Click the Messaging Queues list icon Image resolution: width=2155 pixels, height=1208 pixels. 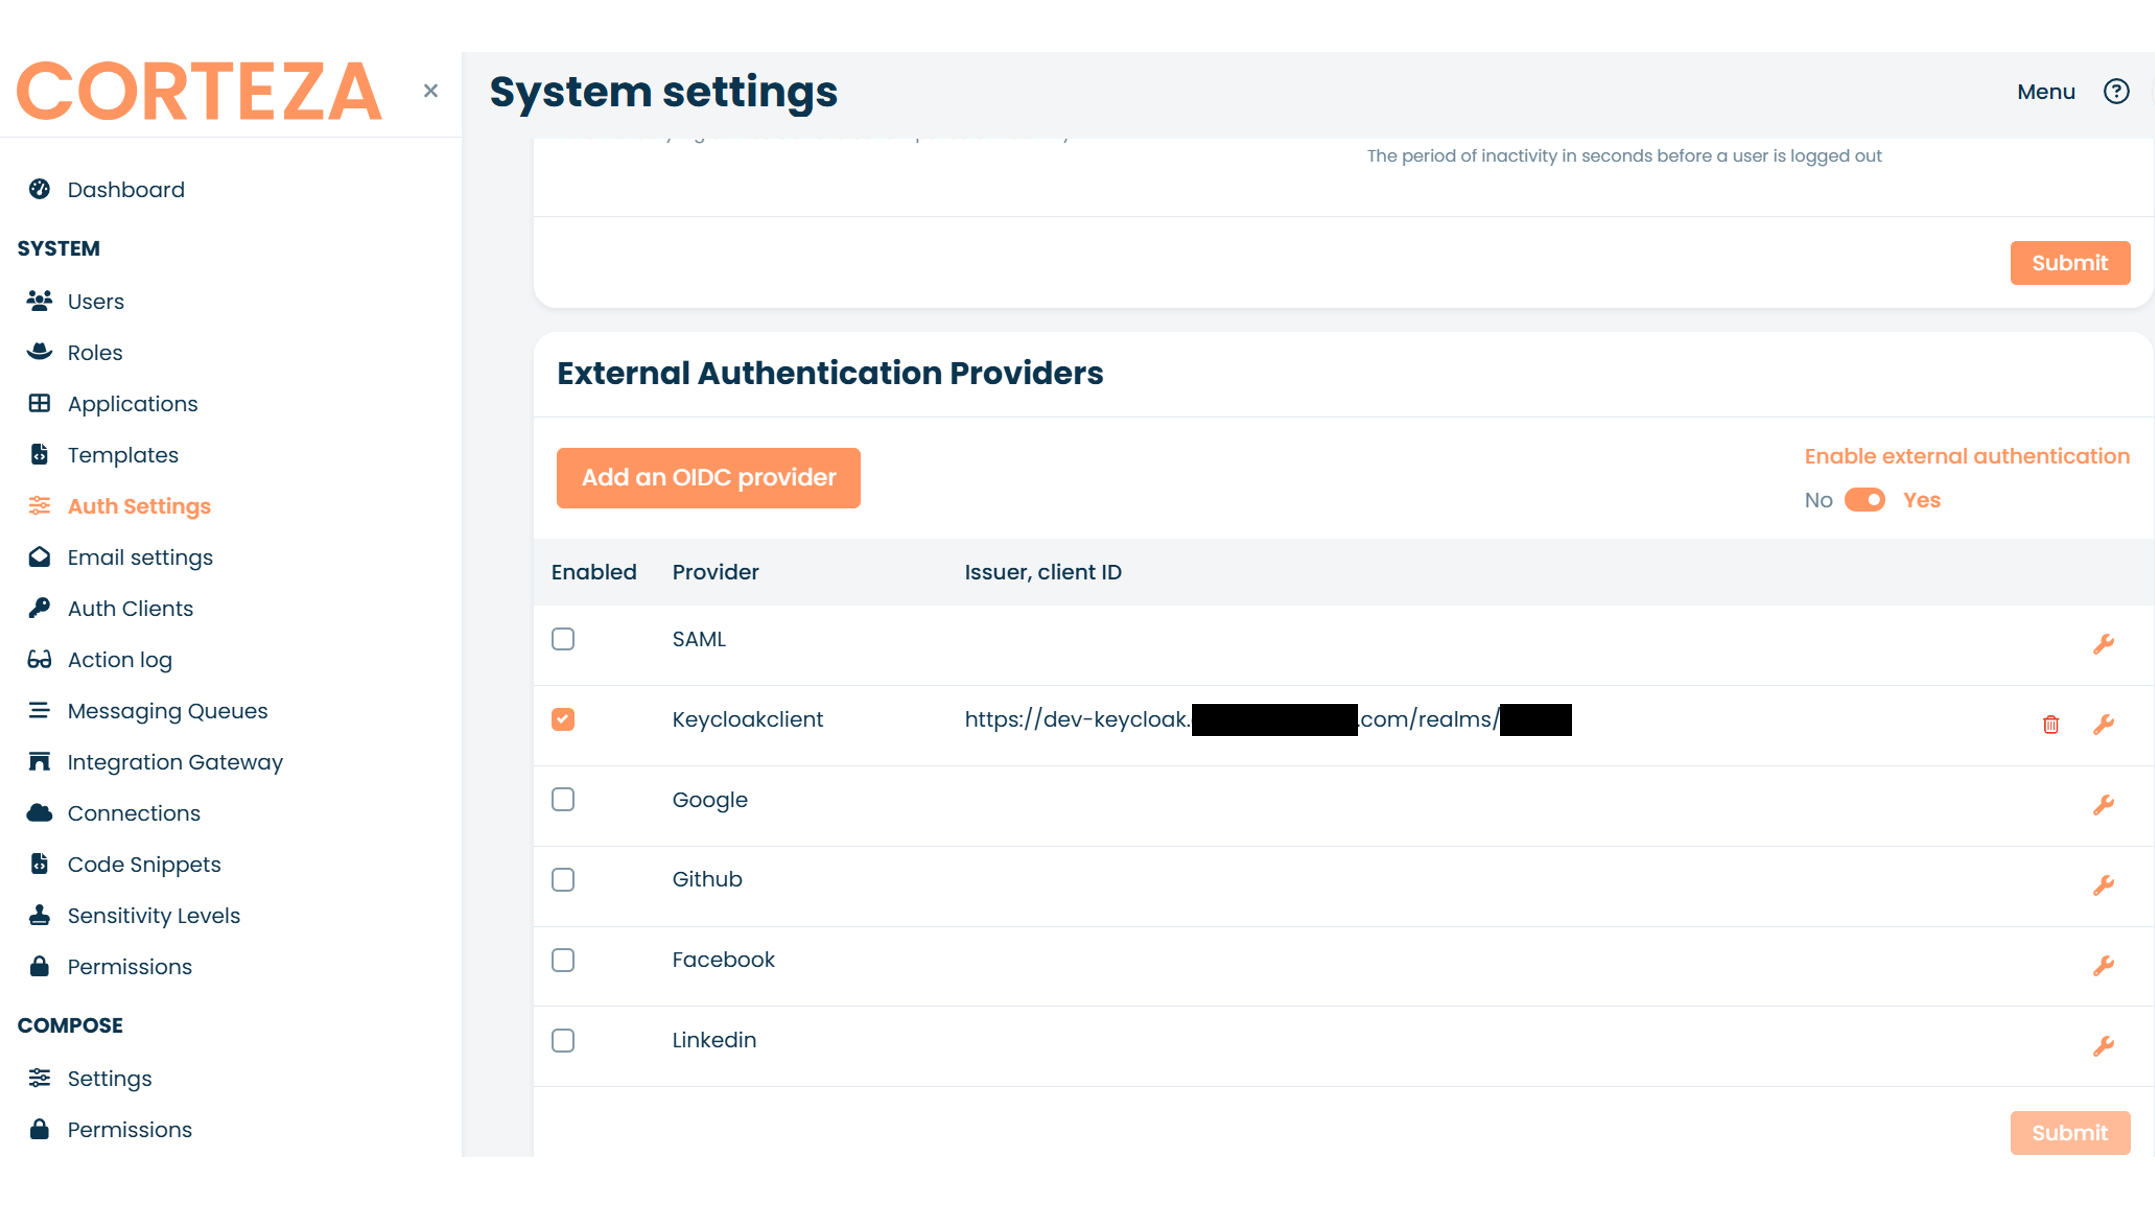point(39,710)
